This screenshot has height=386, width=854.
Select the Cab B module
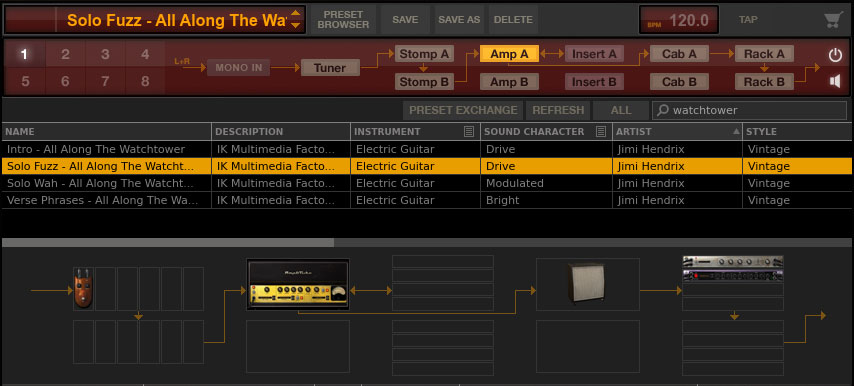(x=679, y=82)
